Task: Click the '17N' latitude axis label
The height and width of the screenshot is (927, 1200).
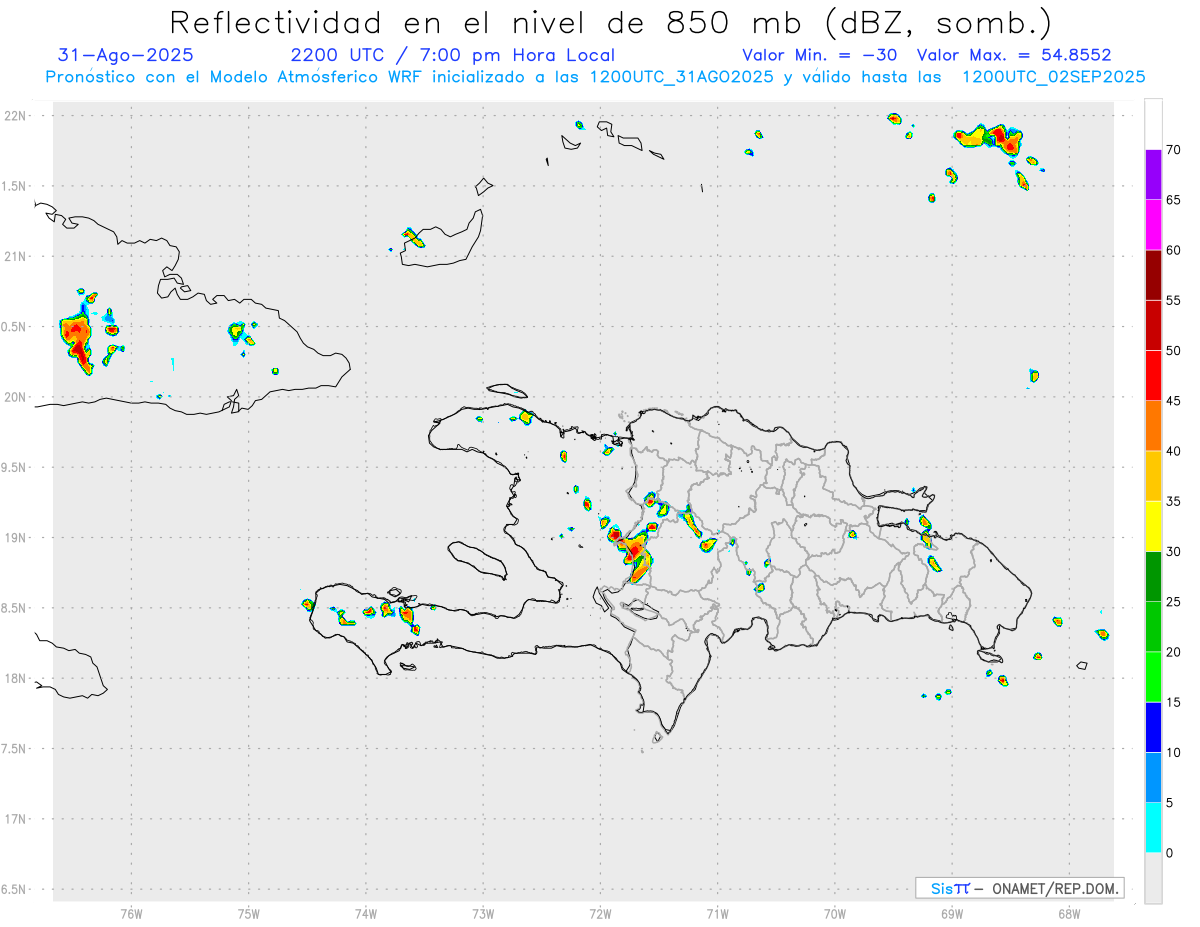Action: (15, 819)
